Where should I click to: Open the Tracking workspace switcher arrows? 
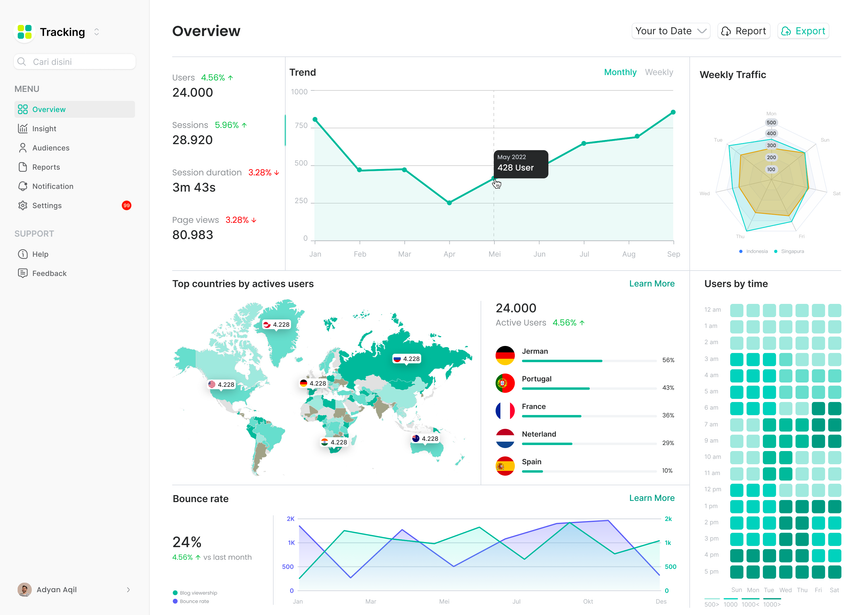click(96, 31)
